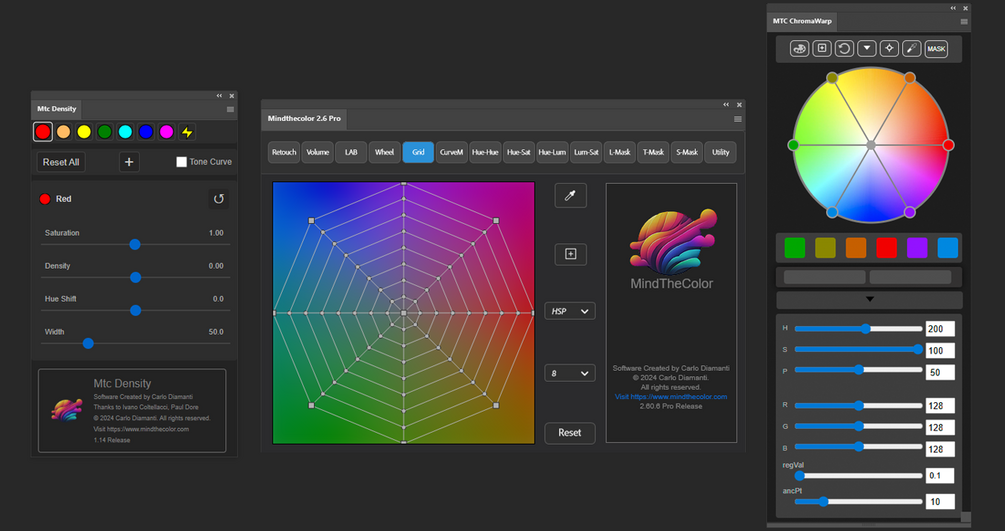
Task: Collapse the ChromaWarp panel with double arrows
Action: (953, 8)
